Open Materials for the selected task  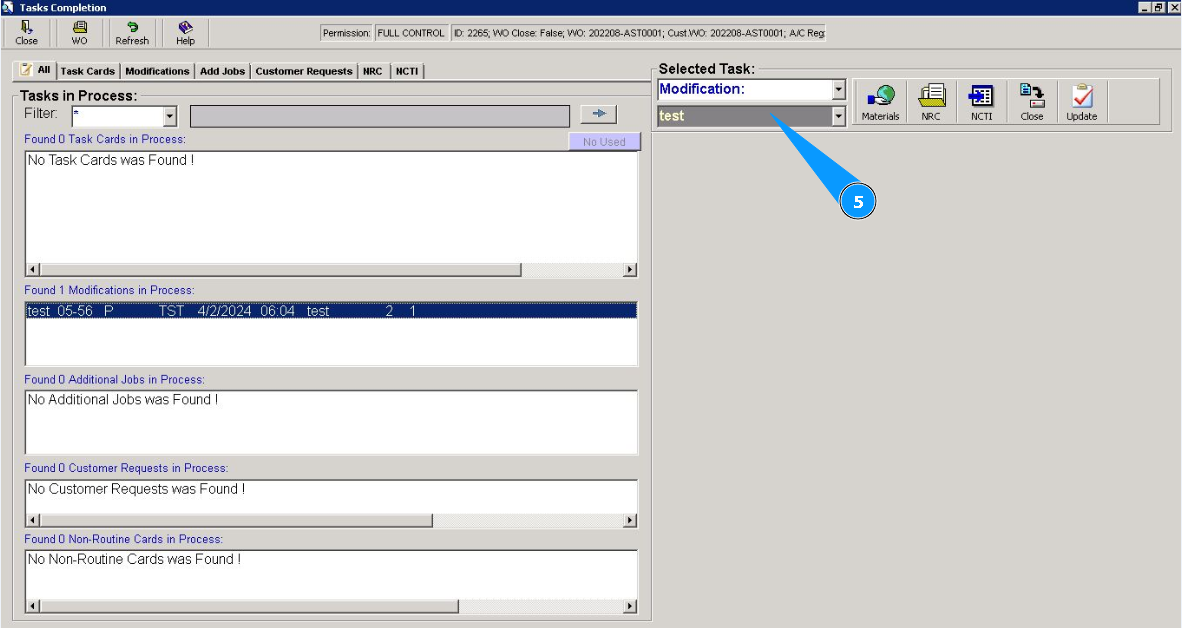pyautogui.click(x=880, y=102)
